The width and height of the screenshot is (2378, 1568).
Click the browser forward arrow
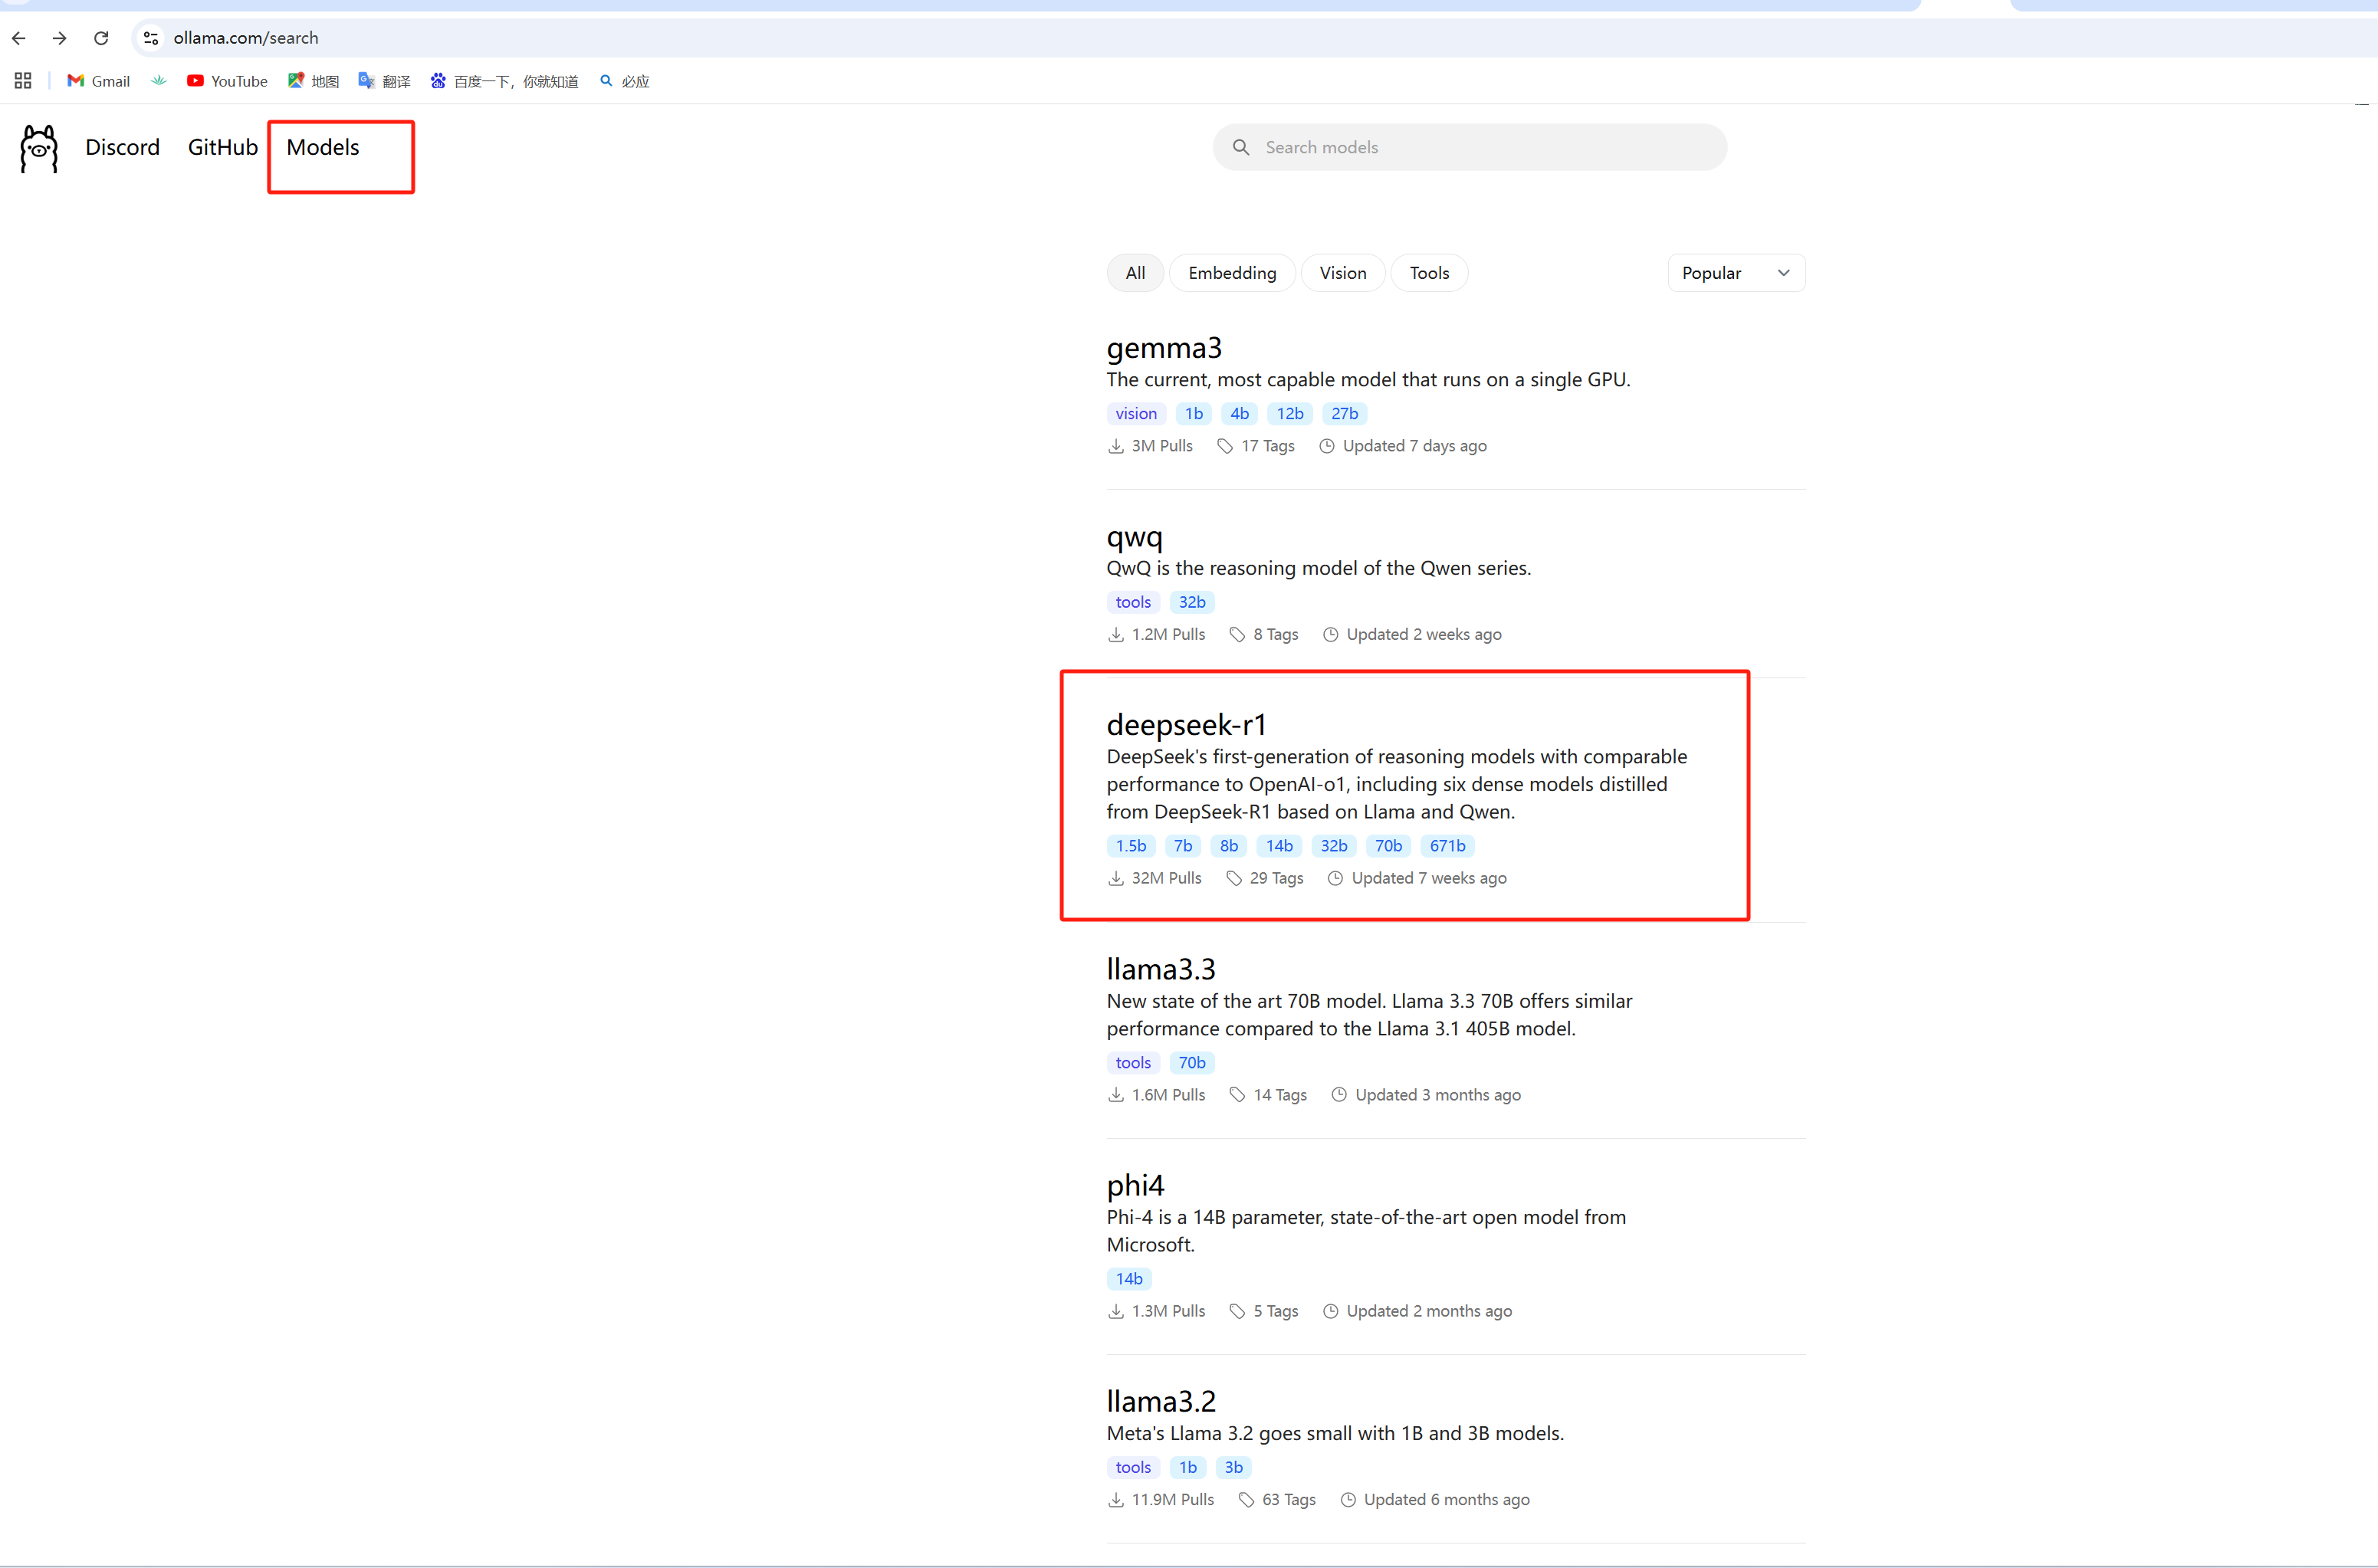pyautogui.click(x=60, y=38)
